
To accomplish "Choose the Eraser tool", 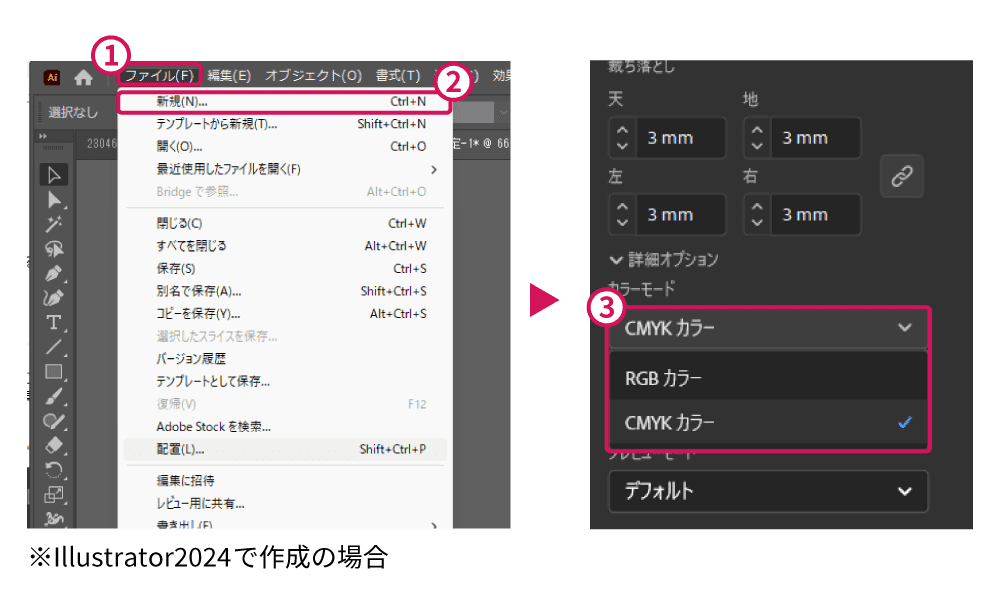I will (54, 445).
